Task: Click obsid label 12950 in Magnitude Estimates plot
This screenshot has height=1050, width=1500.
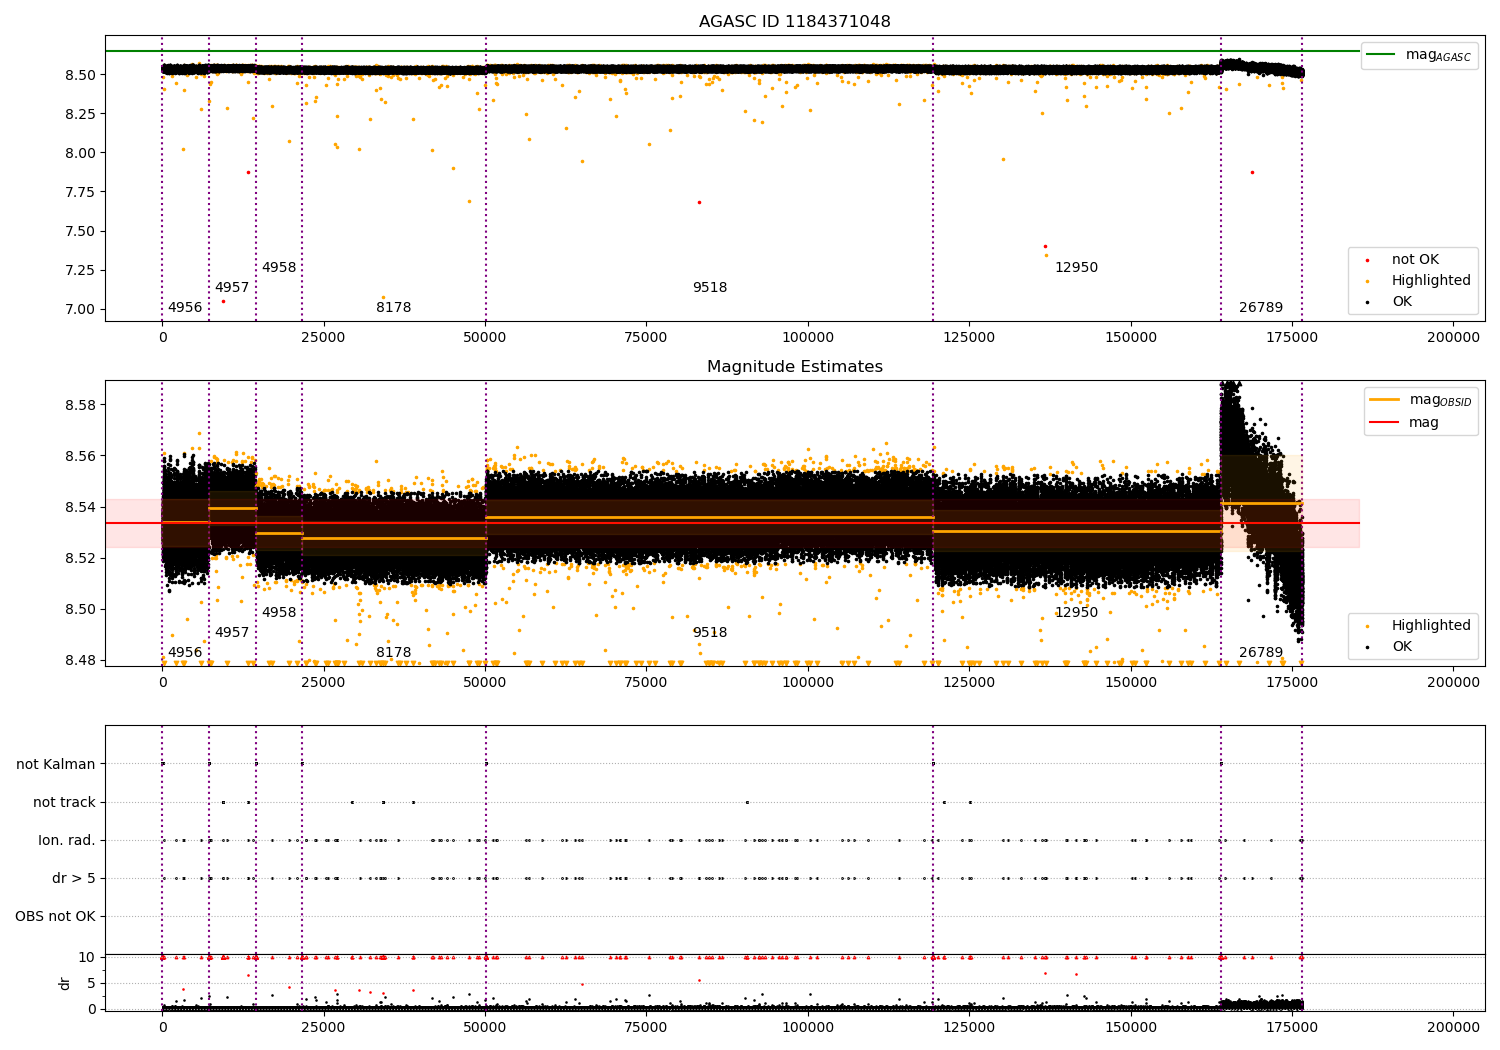Action: pyautogui.click(x=1076, y=613)
